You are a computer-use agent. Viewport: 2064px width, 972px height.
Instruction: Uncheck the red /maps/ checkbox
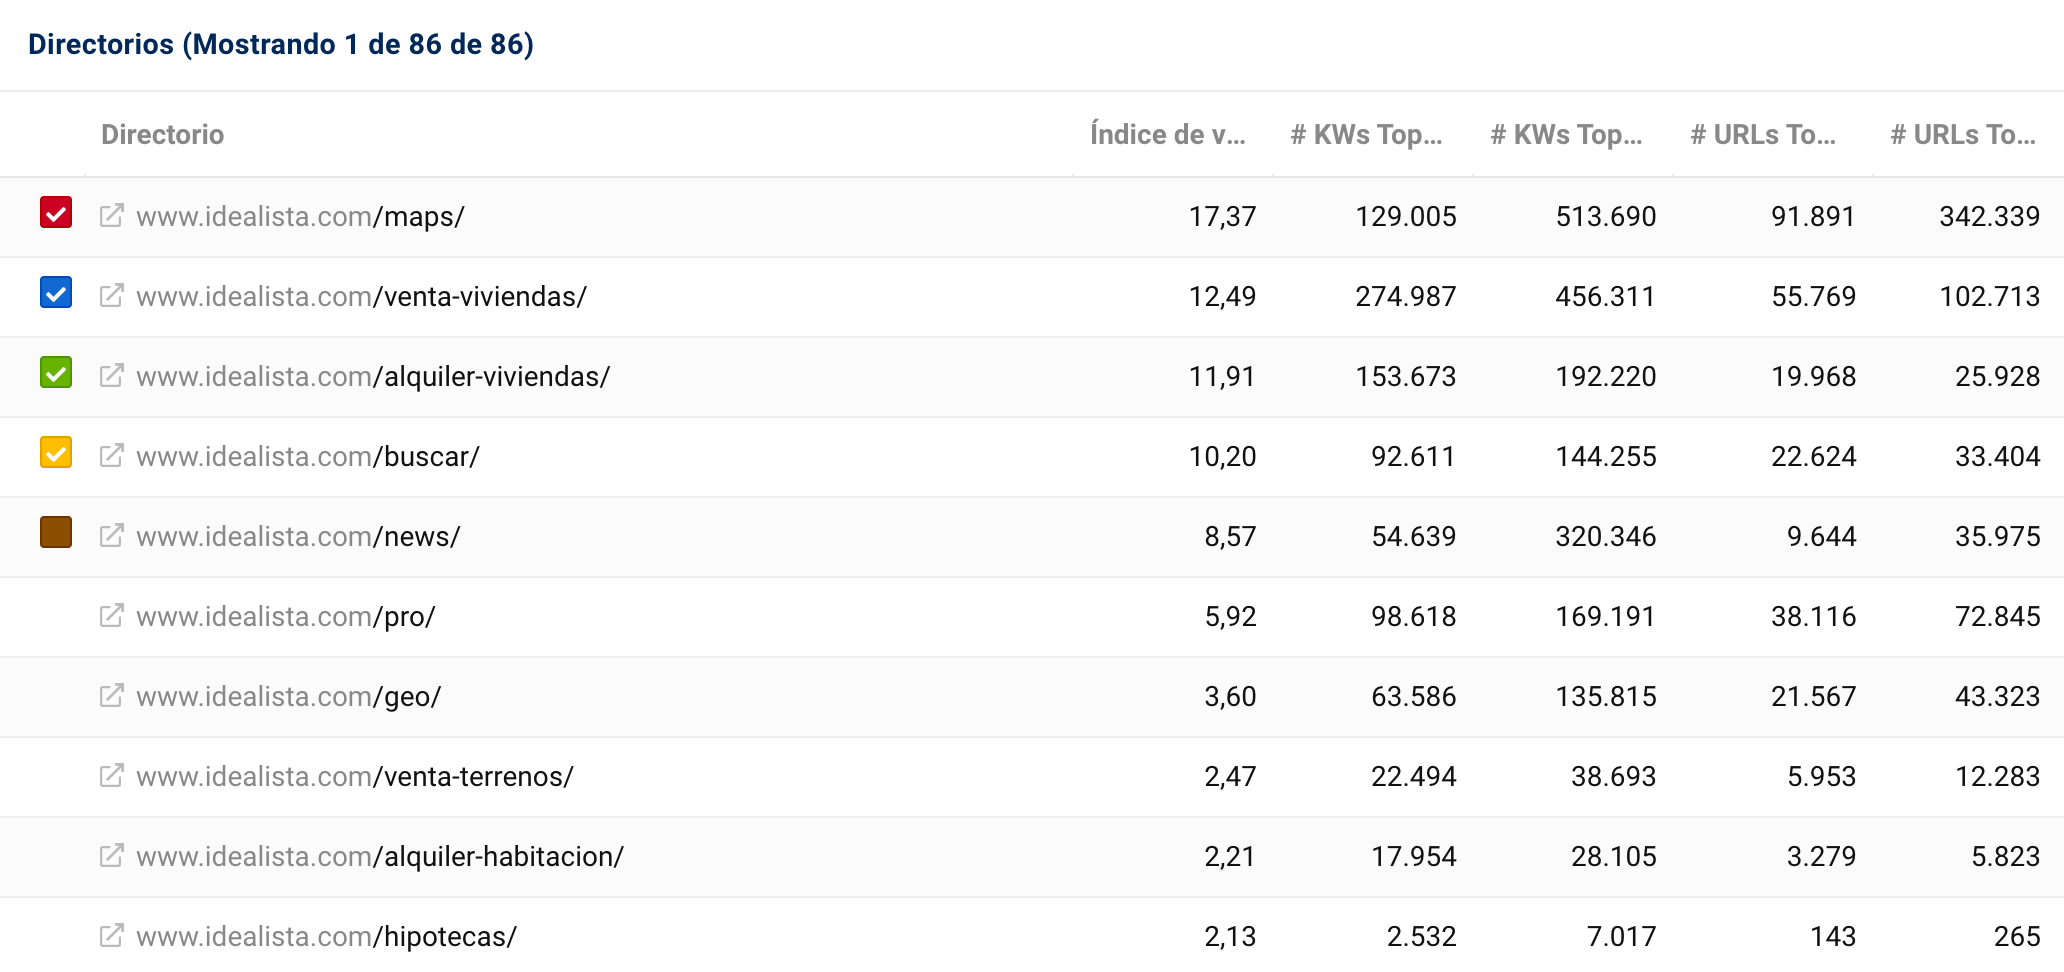56,213
